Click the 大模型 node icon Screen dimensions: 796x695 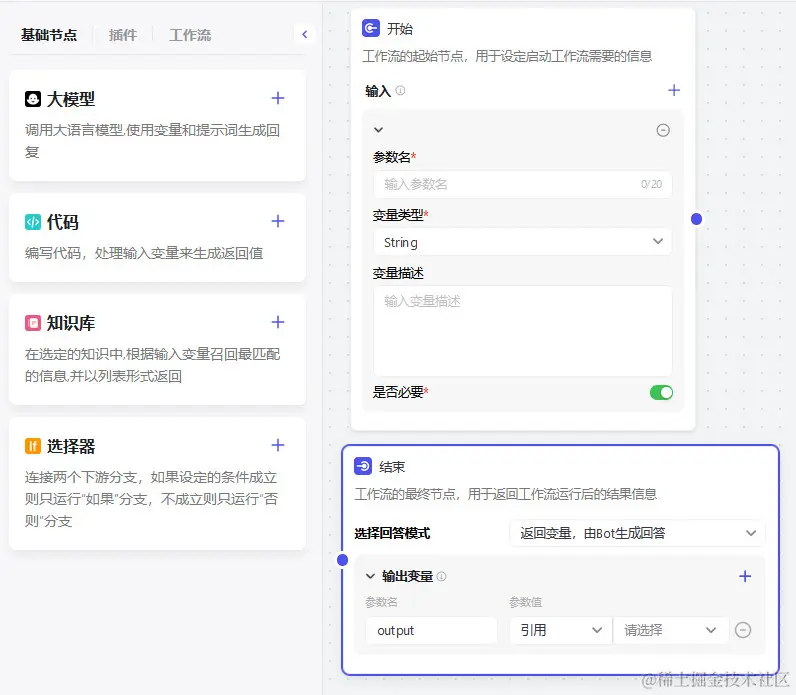(33, 98)
